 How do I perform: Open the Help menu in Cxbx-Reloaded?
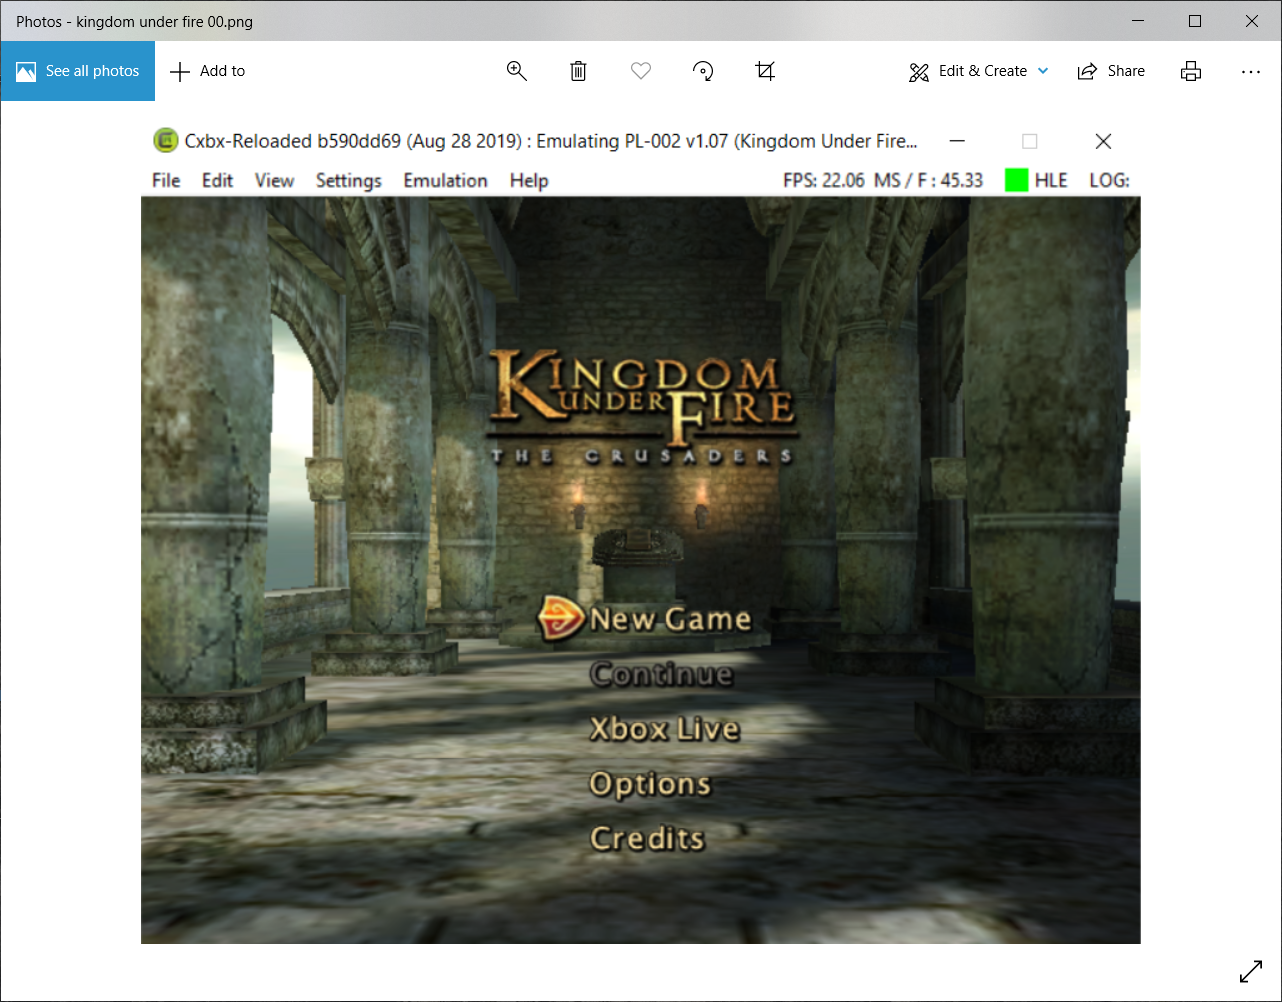[x=529, y=181]
